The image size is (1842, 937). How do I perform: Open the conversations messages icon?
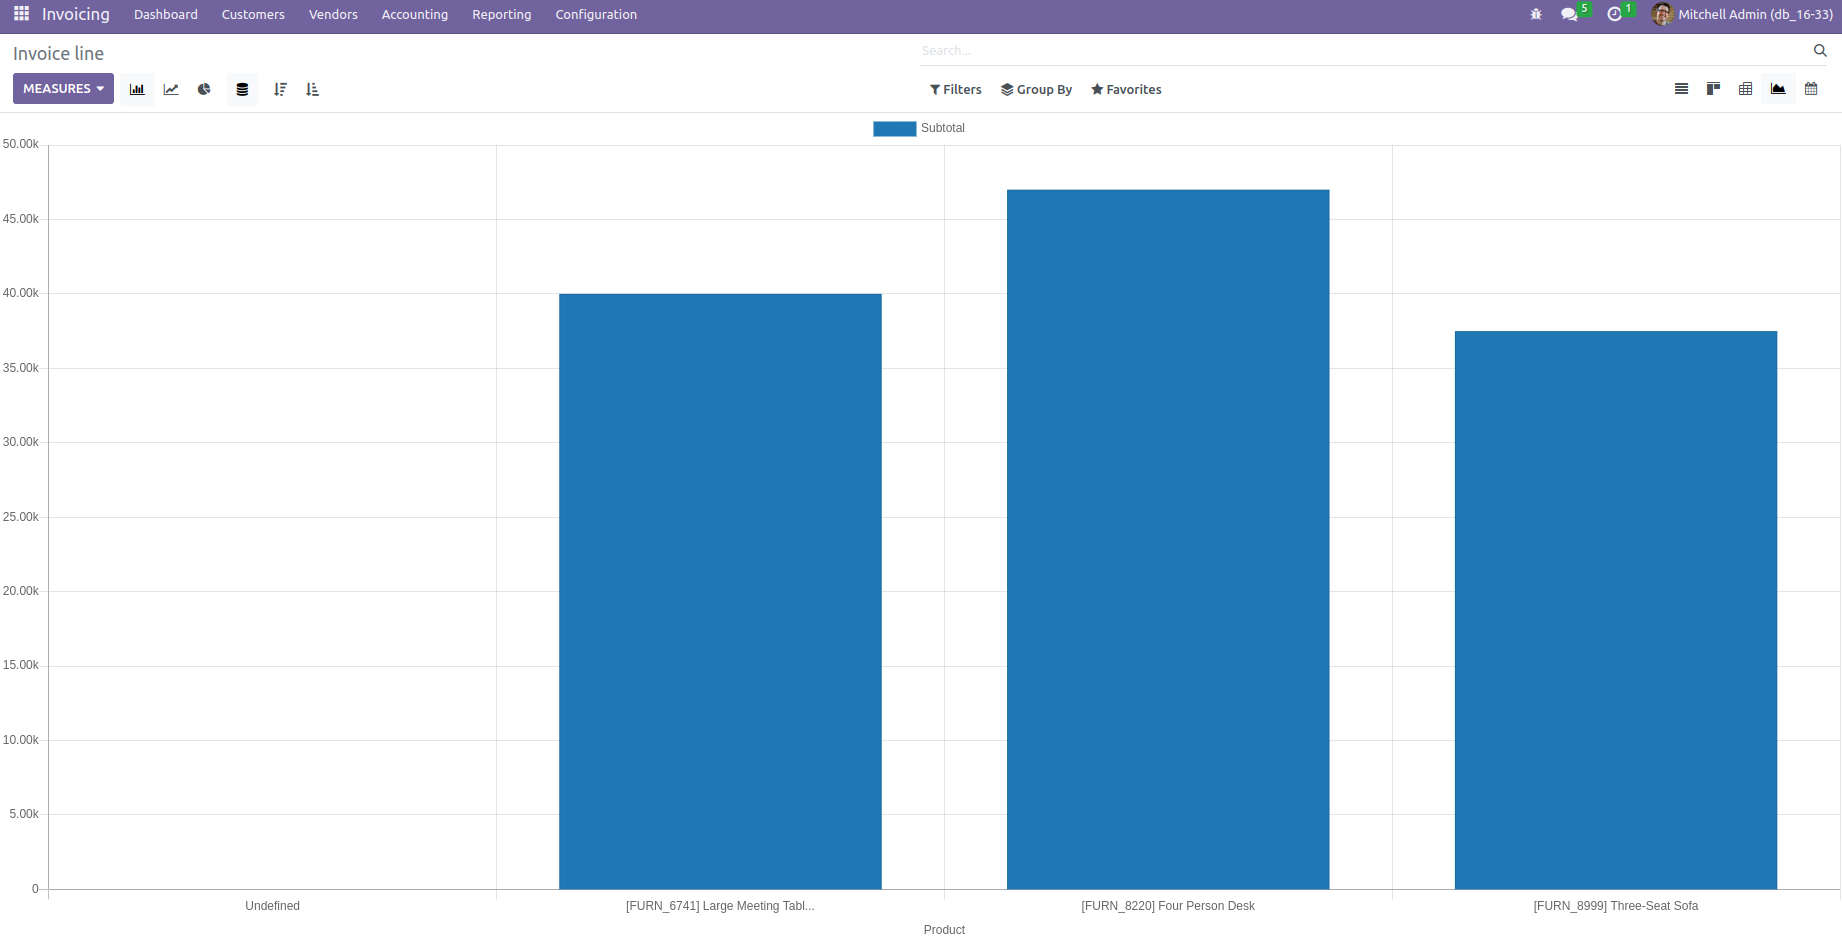coord(1569,14)
